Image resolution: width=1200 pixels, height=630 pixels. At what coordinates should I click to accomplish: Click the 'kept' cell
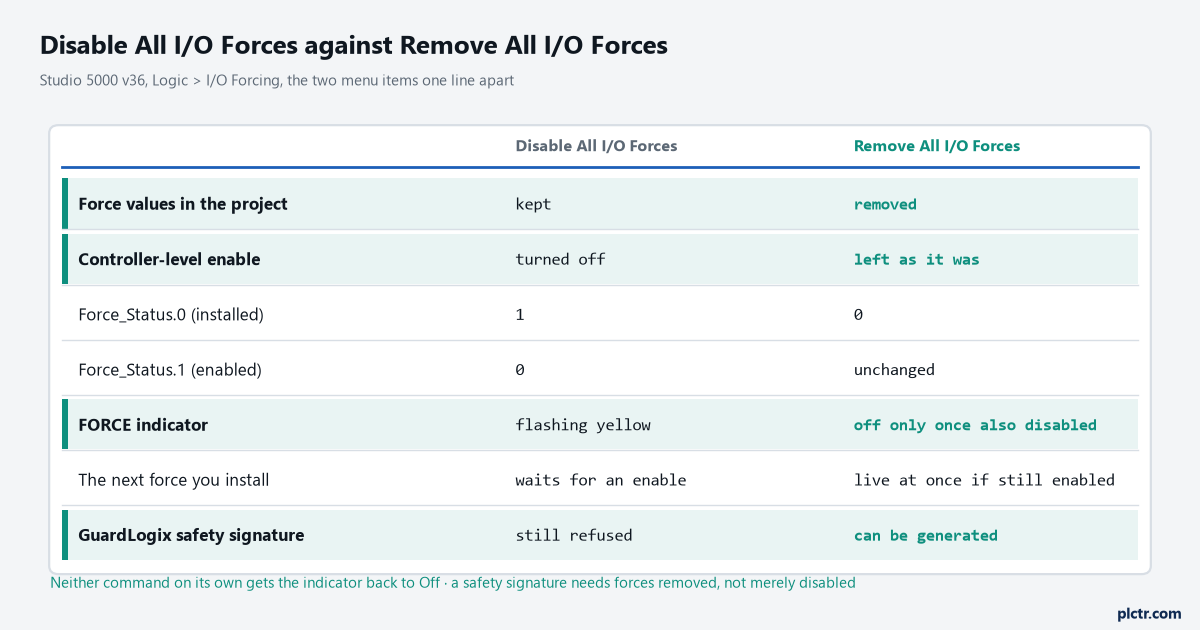coord(533,204)
